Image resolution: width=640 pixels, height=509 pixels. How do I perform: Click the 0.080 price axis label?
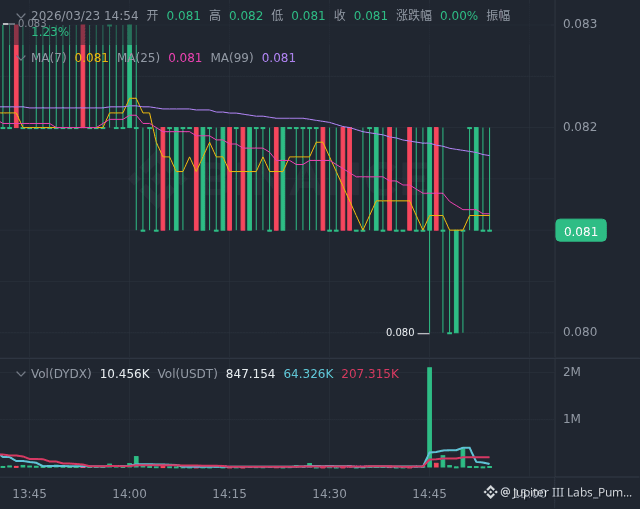click(580, 331)
